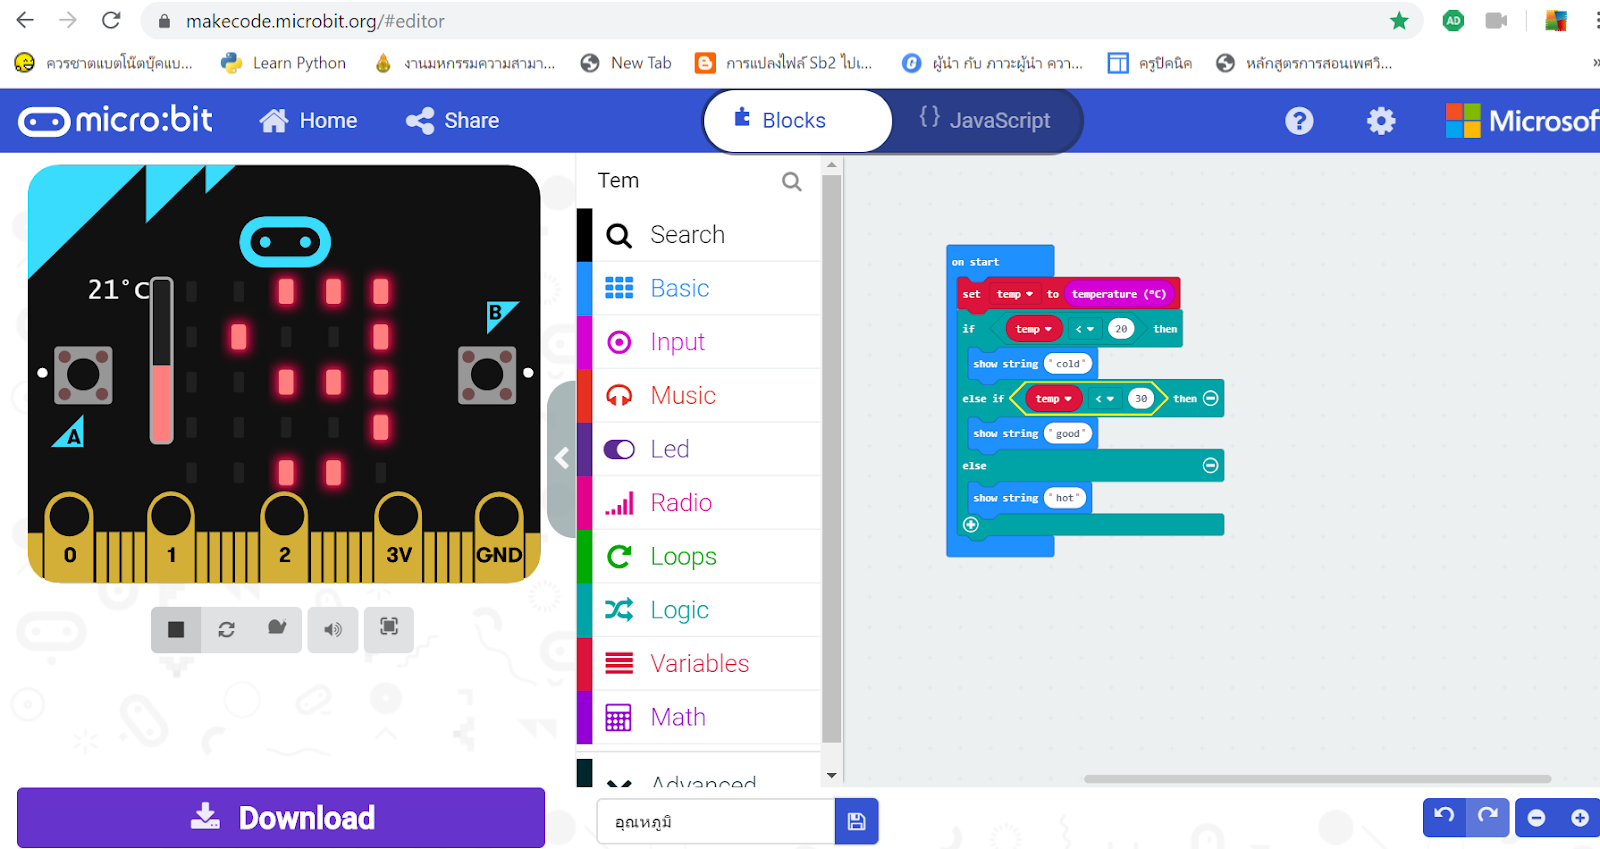Click the project name input field
Viewport: 1600px width, 849px height.
point(716,822)
